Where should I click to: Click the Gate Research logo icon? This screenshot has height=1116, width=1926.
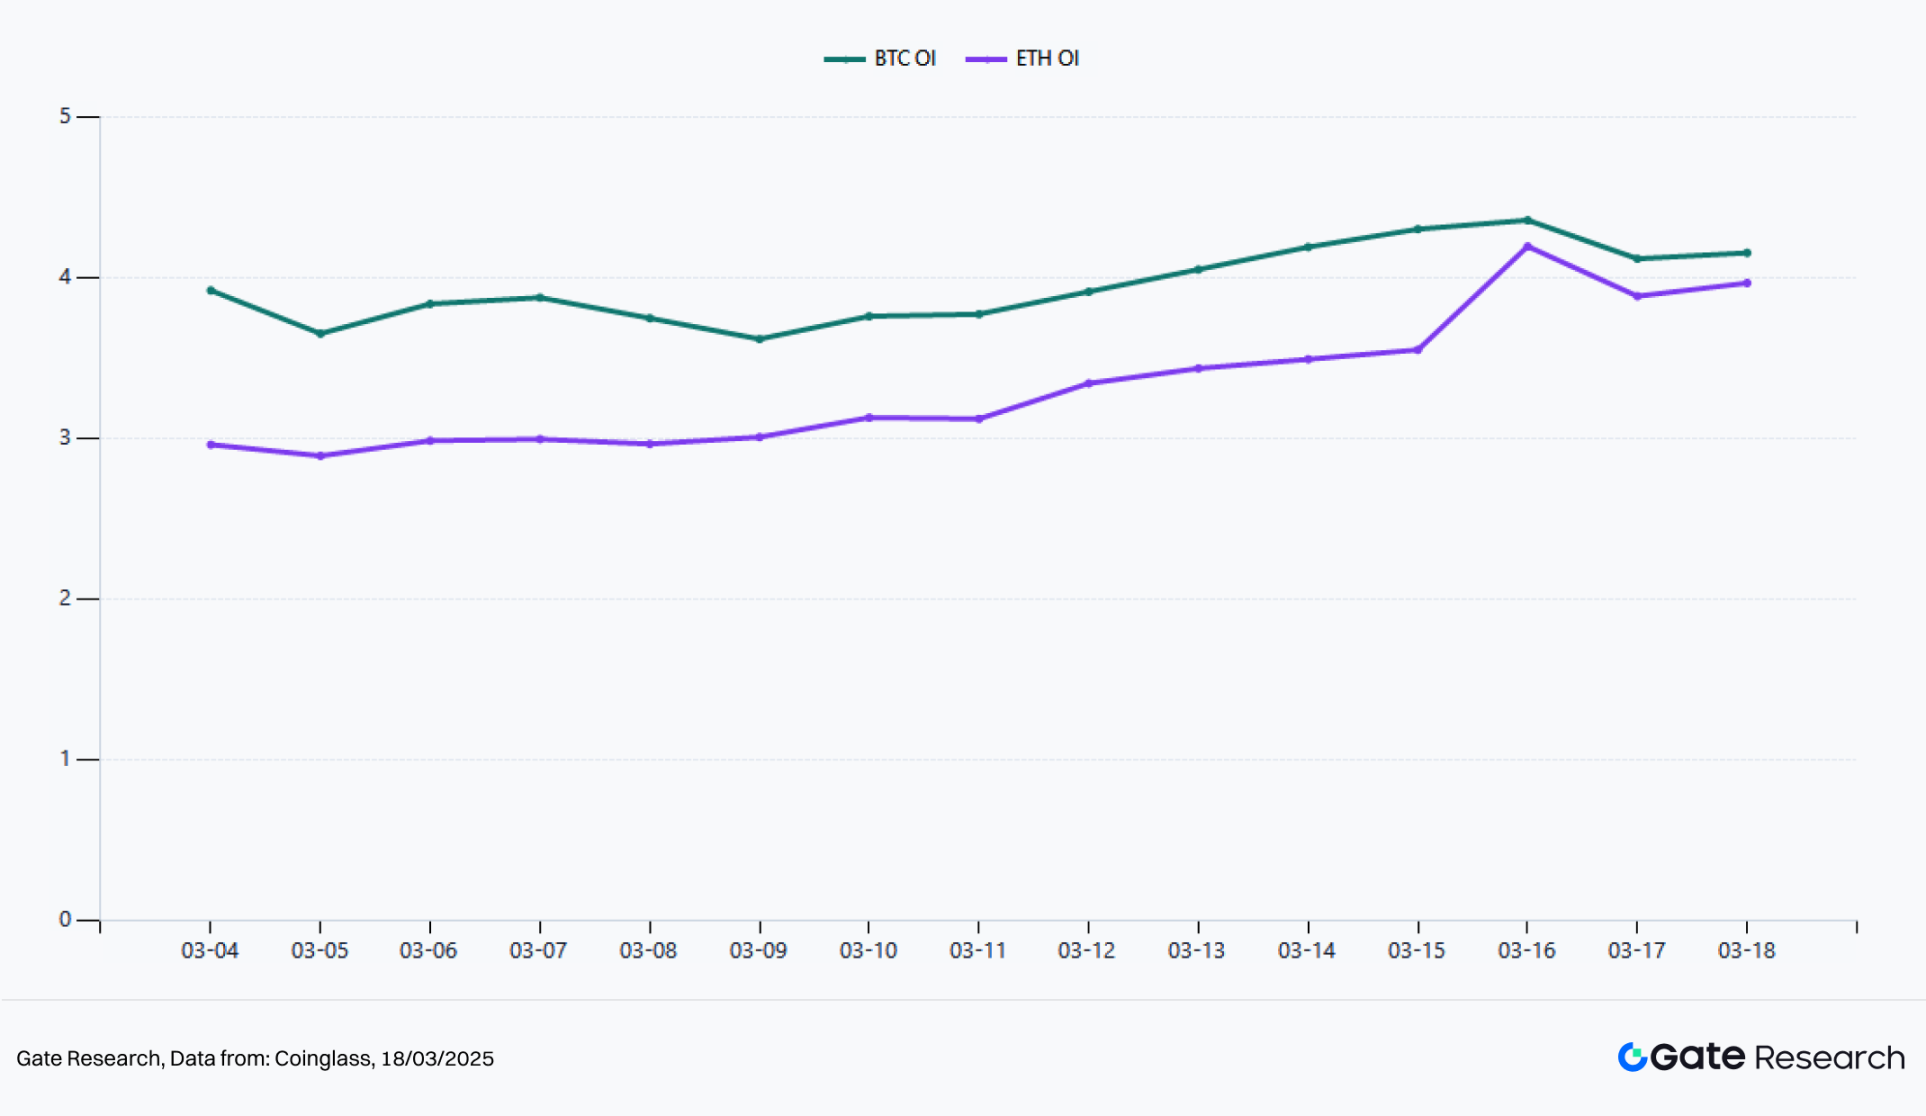coord(1632,1057)
